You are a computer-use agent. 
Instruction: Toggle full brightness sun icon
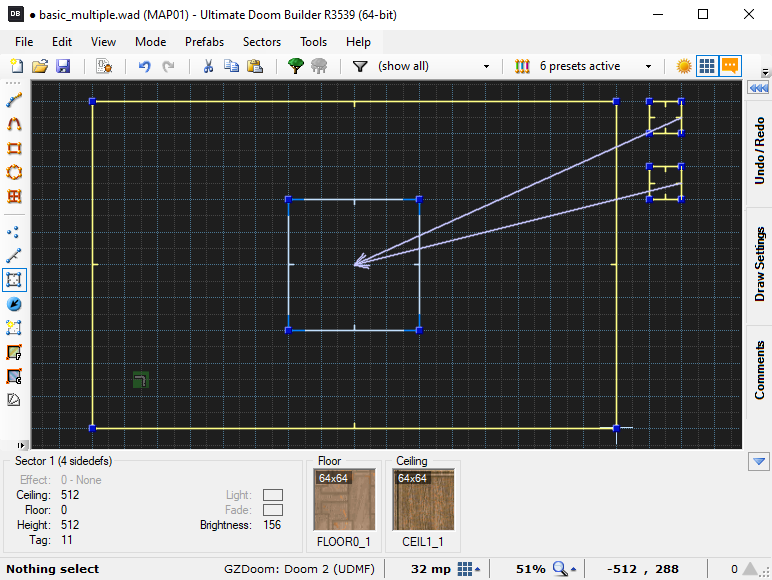(684, 66)
